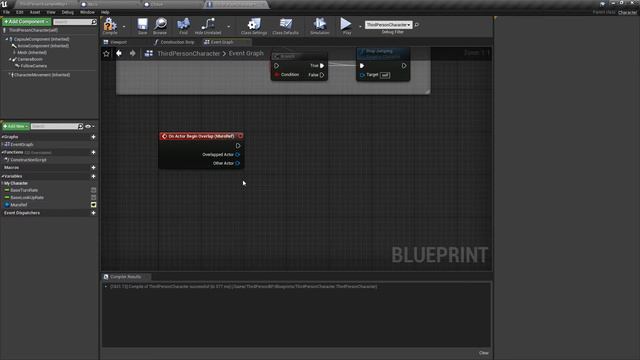Click the favorite star icon in graph bar

click(x=107, y=53)
